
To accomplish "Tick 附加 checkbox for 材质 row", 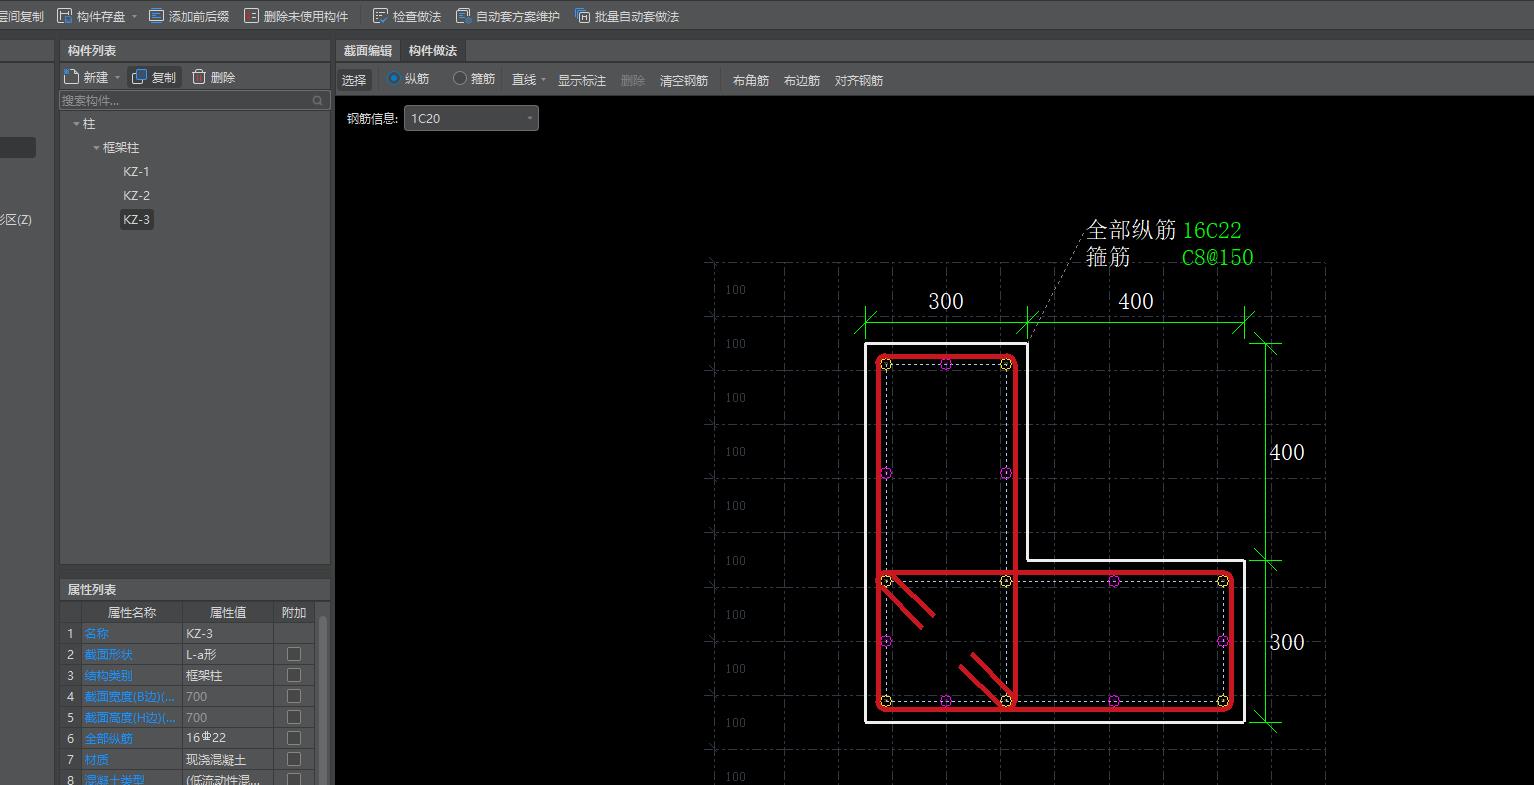I will click(294, 759).
